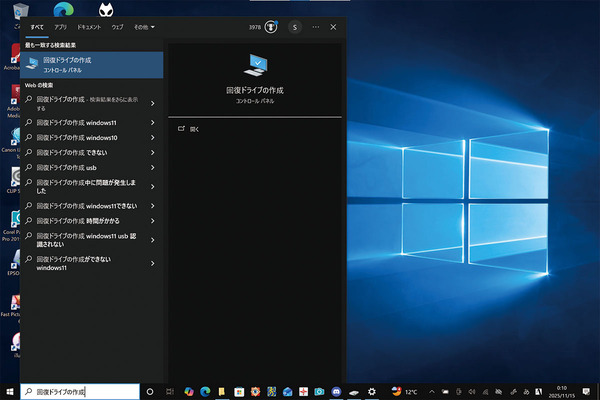The image size is (600, 400).
Task: Open the Mail app on taskbar
Action: coord(287,392)
